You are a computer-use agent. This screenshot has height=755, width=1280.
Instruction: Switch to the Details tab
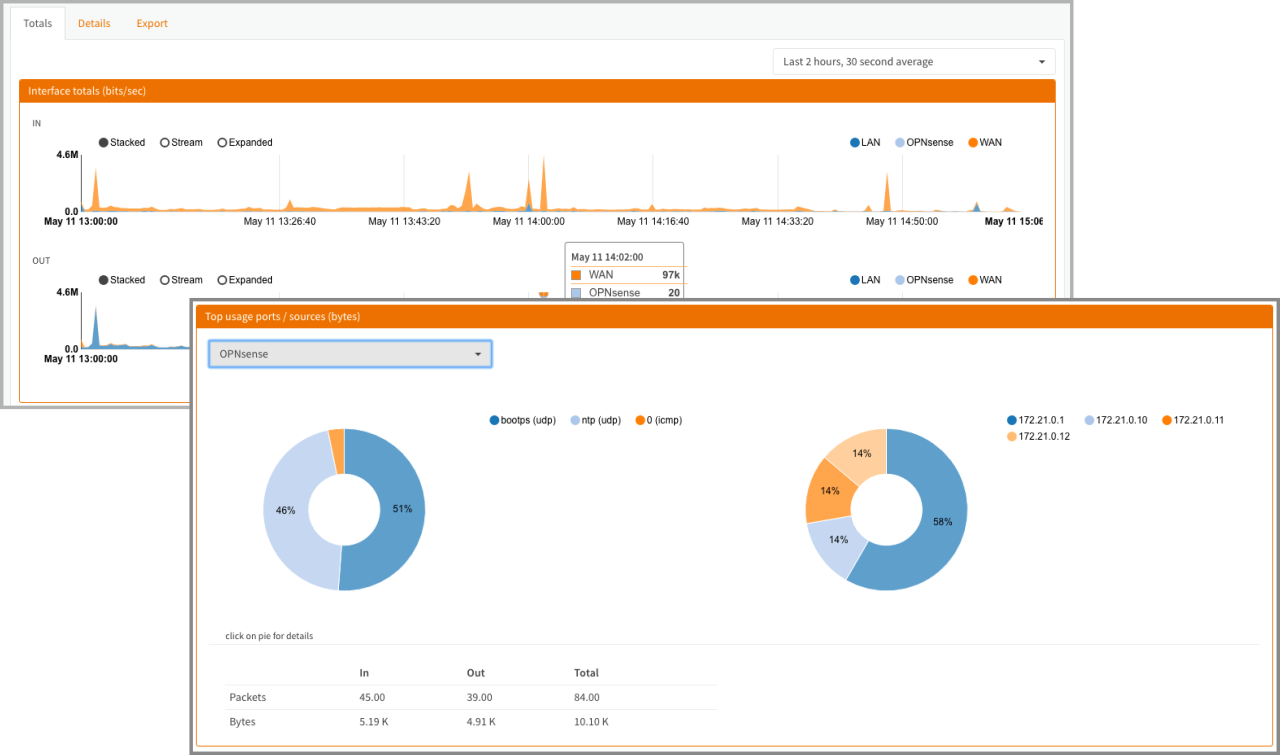(x=94, y=23)
